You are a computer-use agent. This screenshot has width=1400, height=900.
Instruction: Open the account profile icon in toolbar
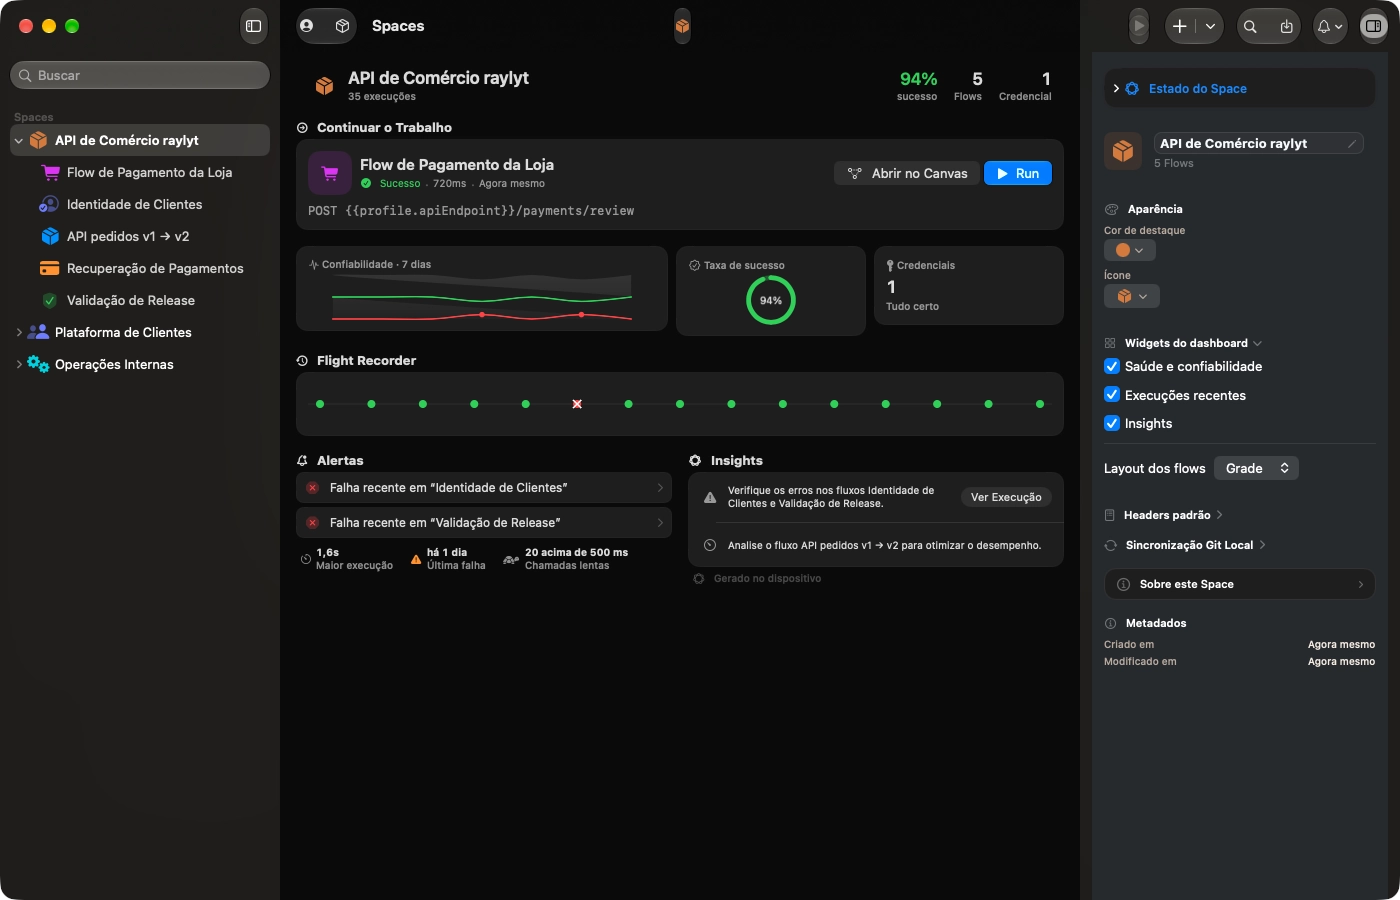[307, 26]
